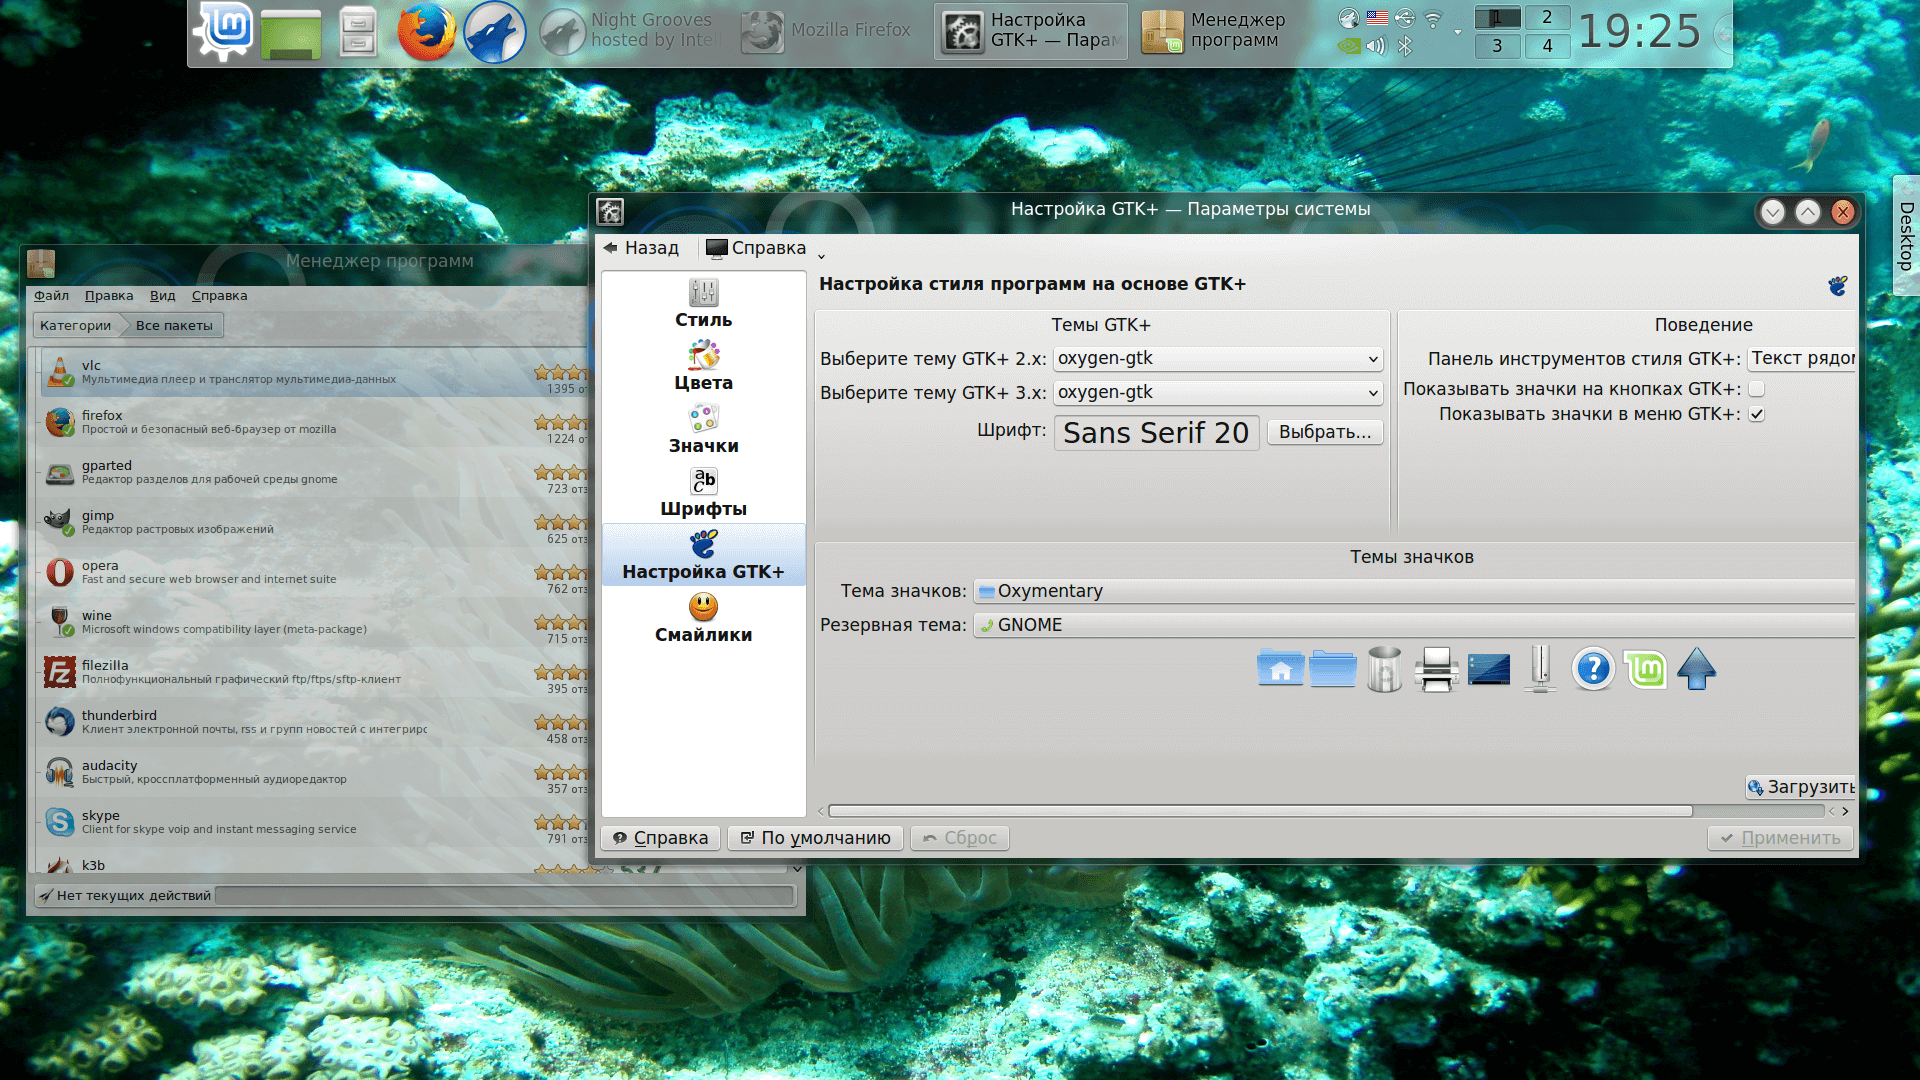Click the horizontal scrollbar in settings panel

tap(1260, 811)
